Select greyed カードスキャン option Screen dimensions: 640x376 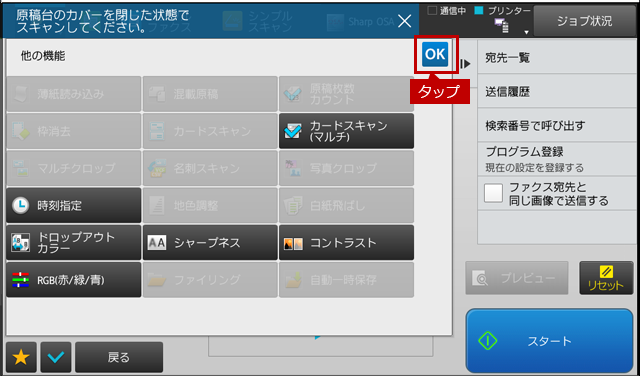coord(210,131)
